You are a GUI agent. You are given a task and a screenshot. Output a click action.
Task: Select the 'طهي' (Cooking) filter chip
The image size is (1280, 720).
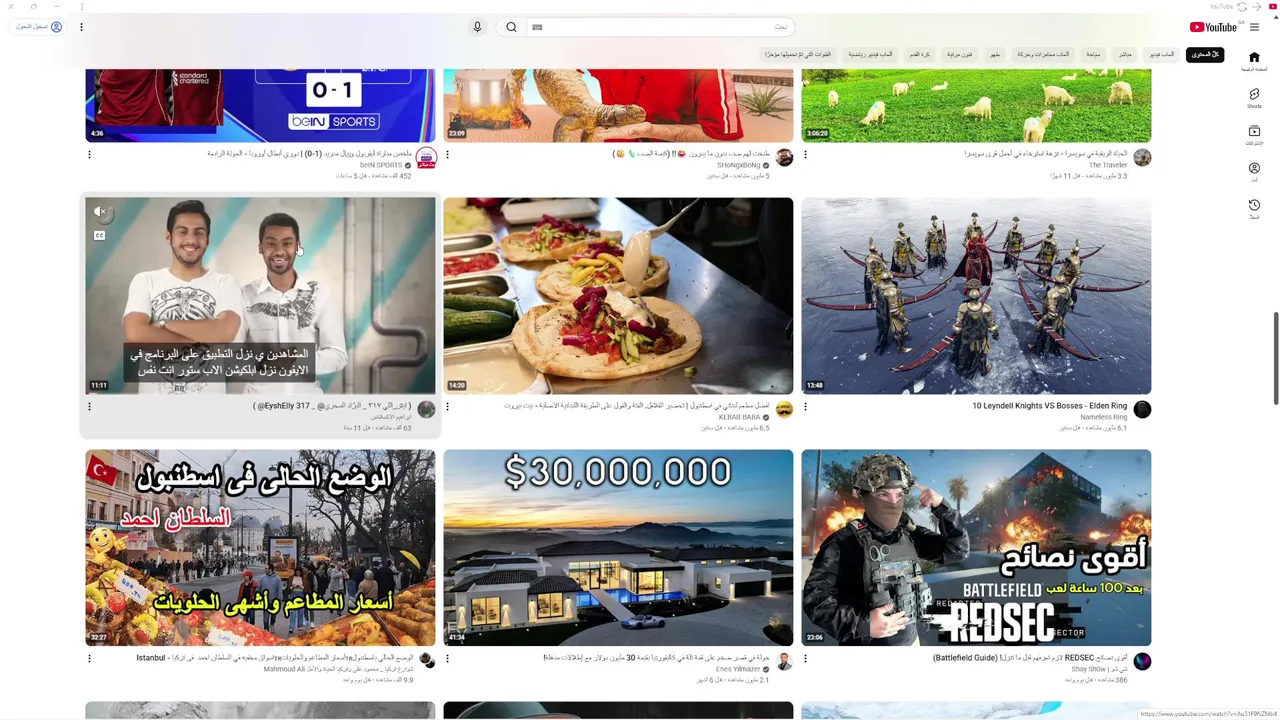pyautogui.click(x=995, y=54)
